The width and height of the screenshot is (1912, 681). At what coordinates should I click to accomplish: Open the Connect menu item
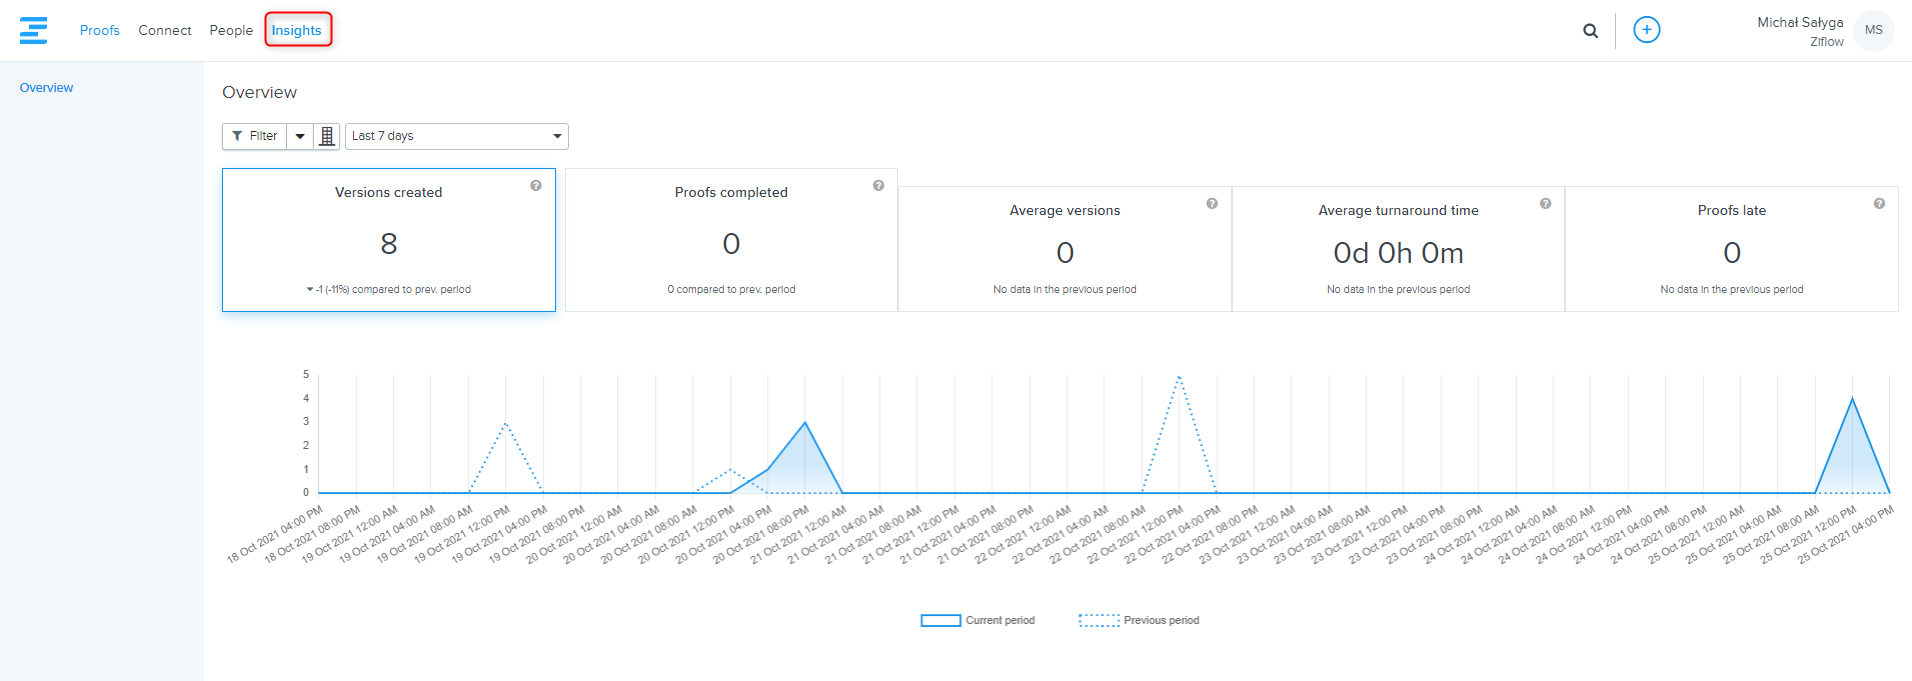165,30
